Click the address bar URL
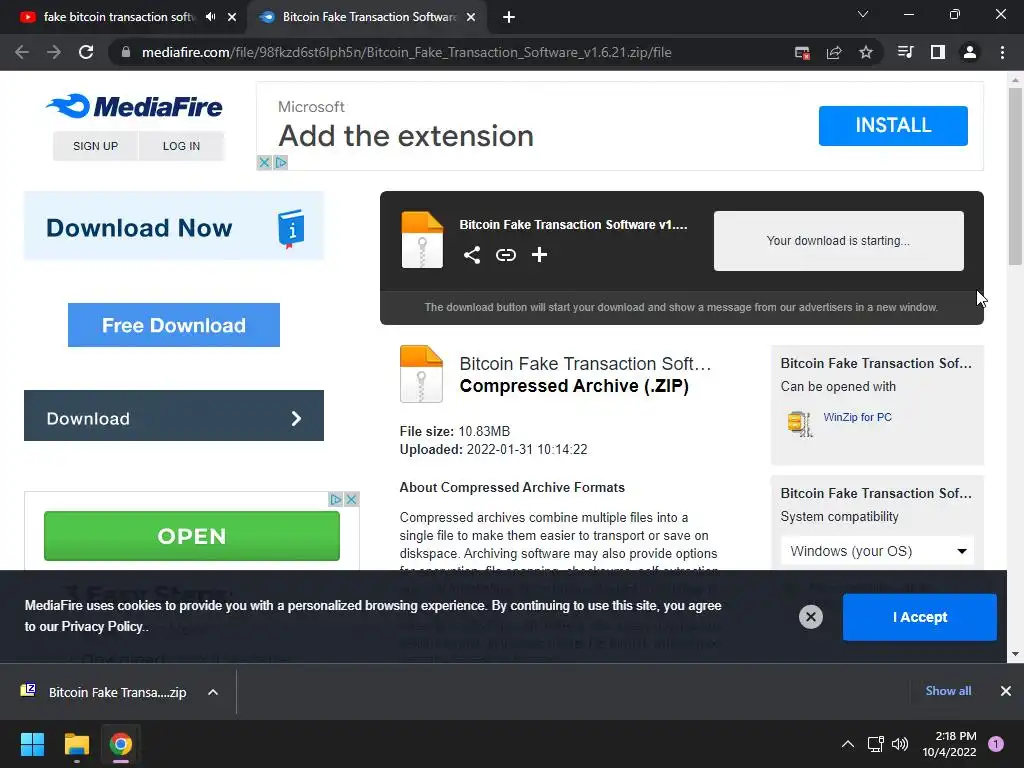 pos(406,52)
